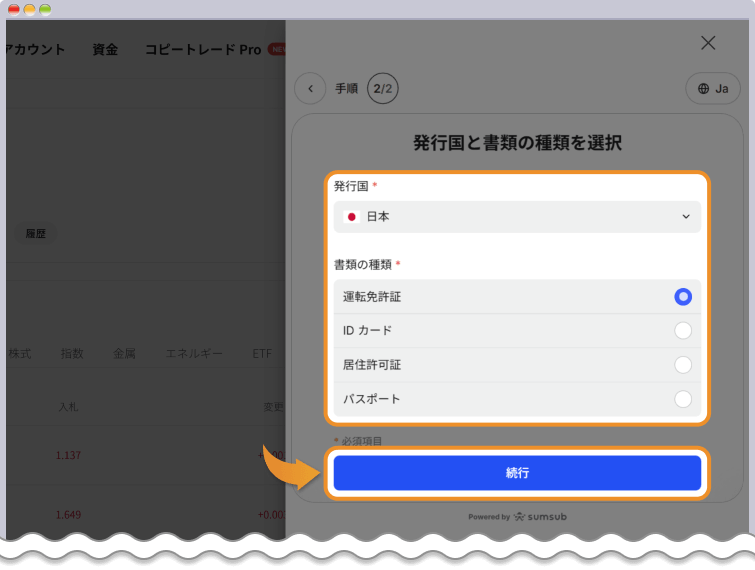Viewport: 755px width, 570px height.
Task: Click the Japan flag icon in dropdown
Action: pyautogui.click(x=351, y=217)
